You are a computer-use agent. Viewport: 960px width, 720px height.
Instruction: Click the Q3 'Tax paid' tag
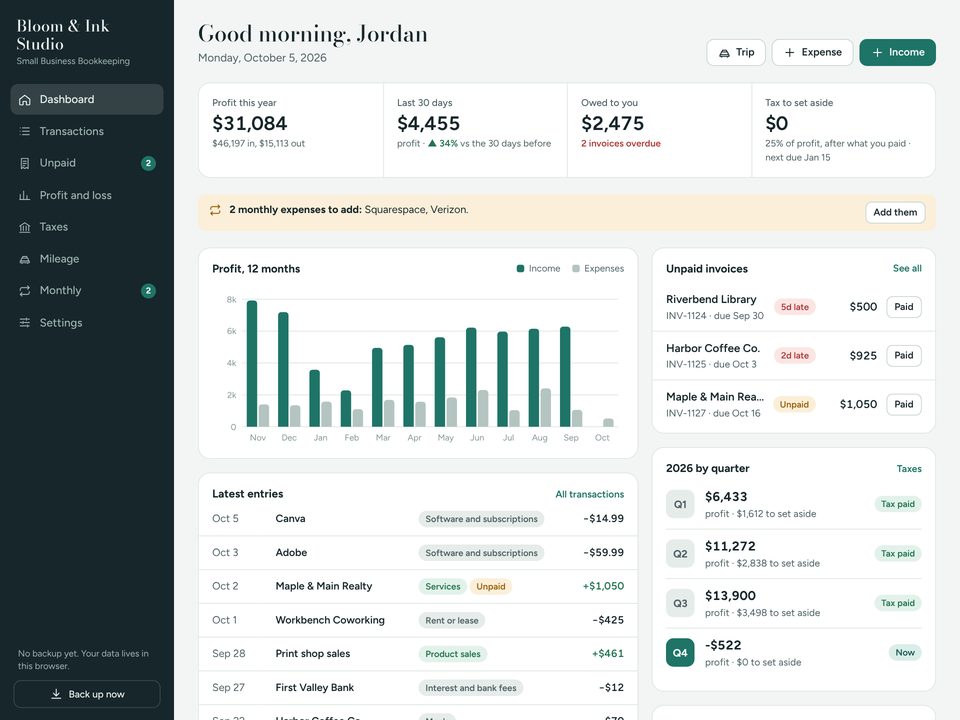[x=898, y=603]
